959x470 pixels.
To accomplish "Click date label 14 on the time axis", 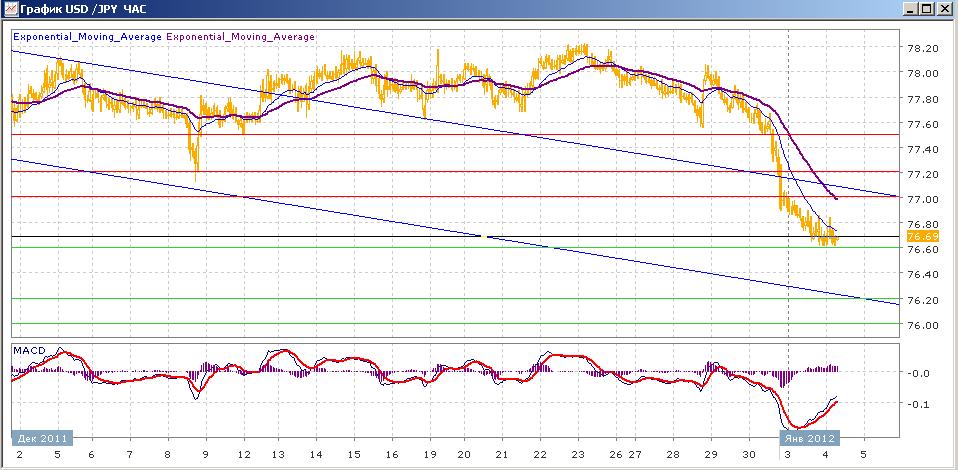I will (x=316, y=455).
